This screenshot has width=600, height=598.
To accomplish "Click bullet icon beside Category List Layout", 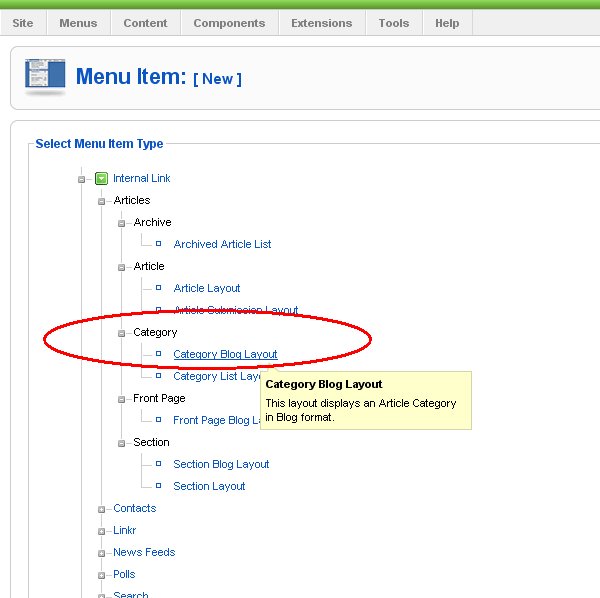I will (158, 376).
